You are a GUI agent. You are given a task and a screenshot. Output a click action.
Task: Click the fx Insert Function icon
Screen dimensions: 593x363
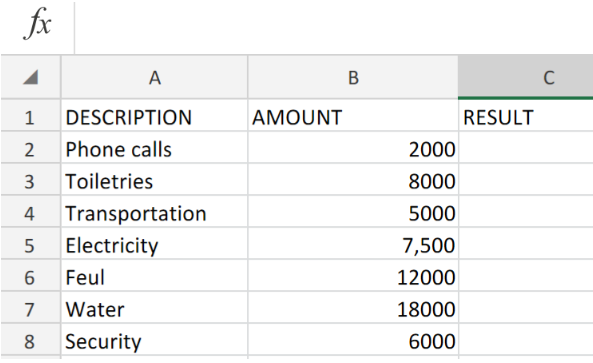click(x=37, y=24)
